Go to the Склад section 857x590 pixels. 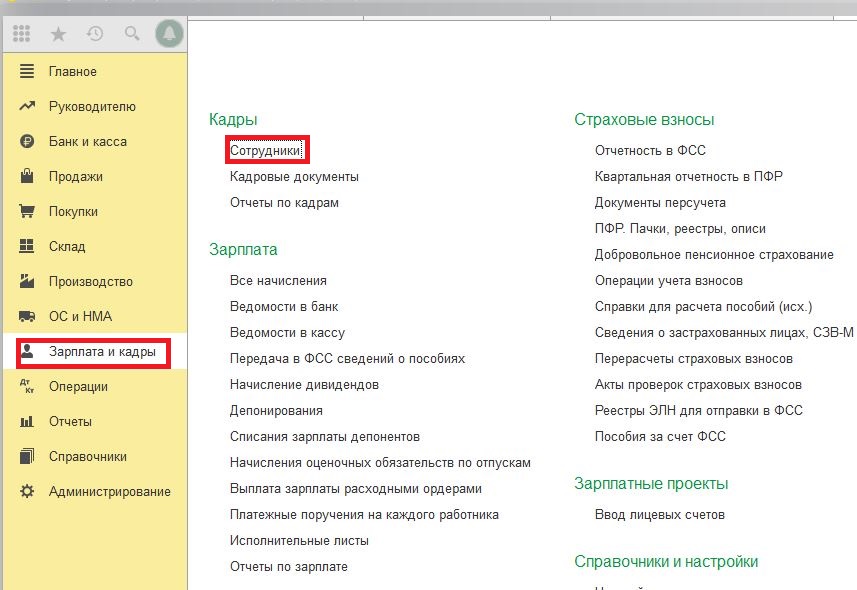pyautogui.click(x=67, y=247)
